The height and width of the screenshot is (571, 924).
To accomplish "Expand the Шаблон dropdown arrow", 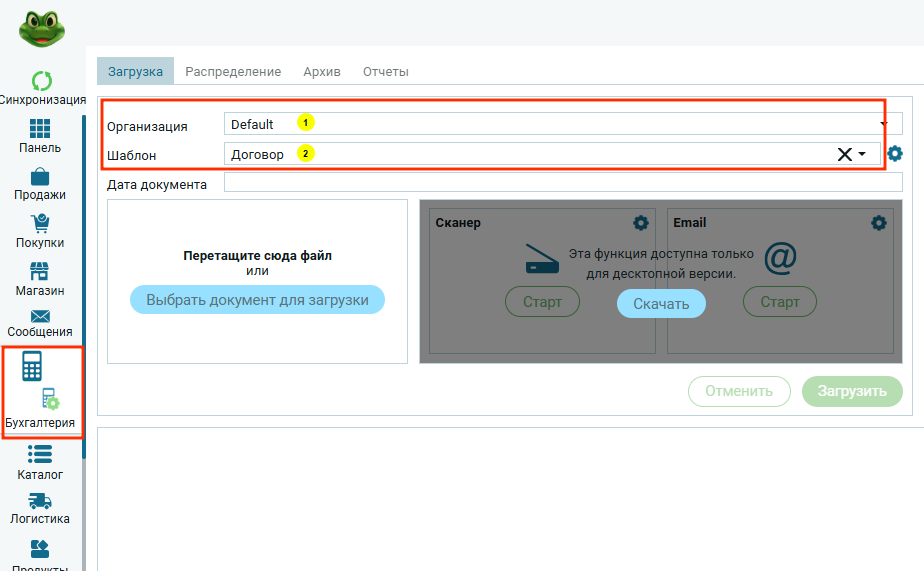I will (862, 155).
